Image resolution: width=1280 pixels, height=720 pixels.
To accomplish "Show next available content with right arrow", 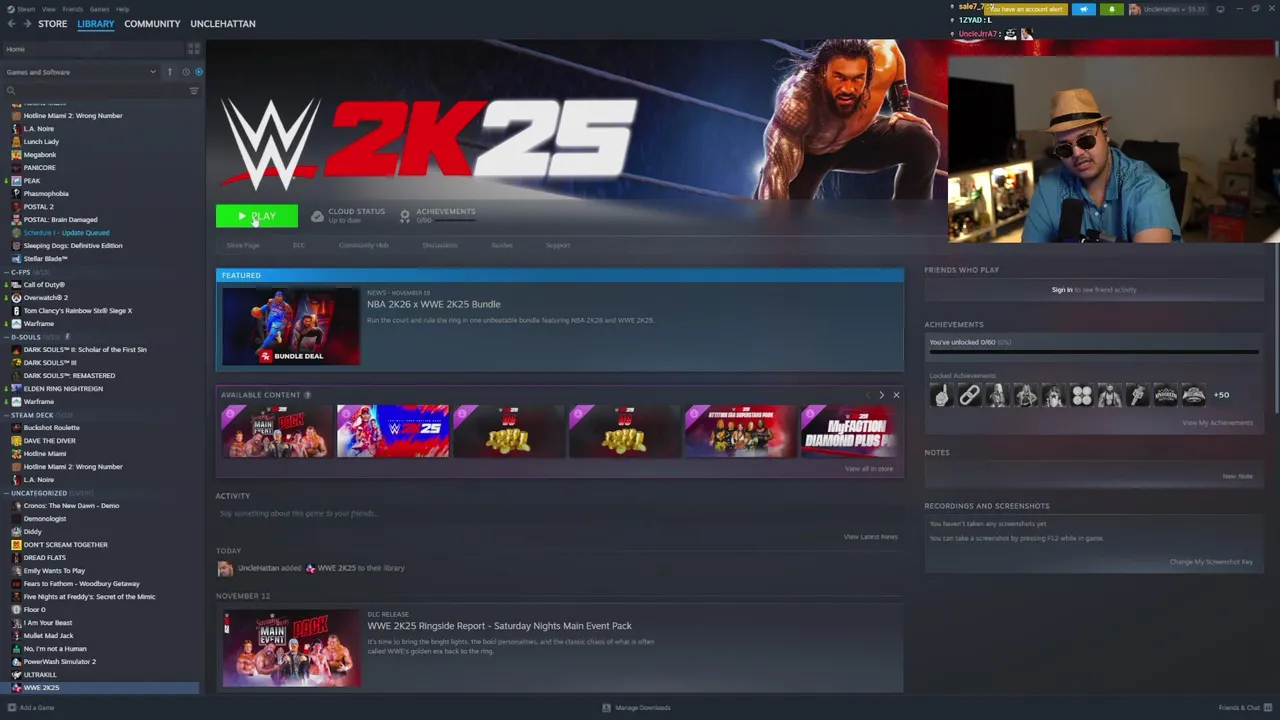I will point(881,395).
